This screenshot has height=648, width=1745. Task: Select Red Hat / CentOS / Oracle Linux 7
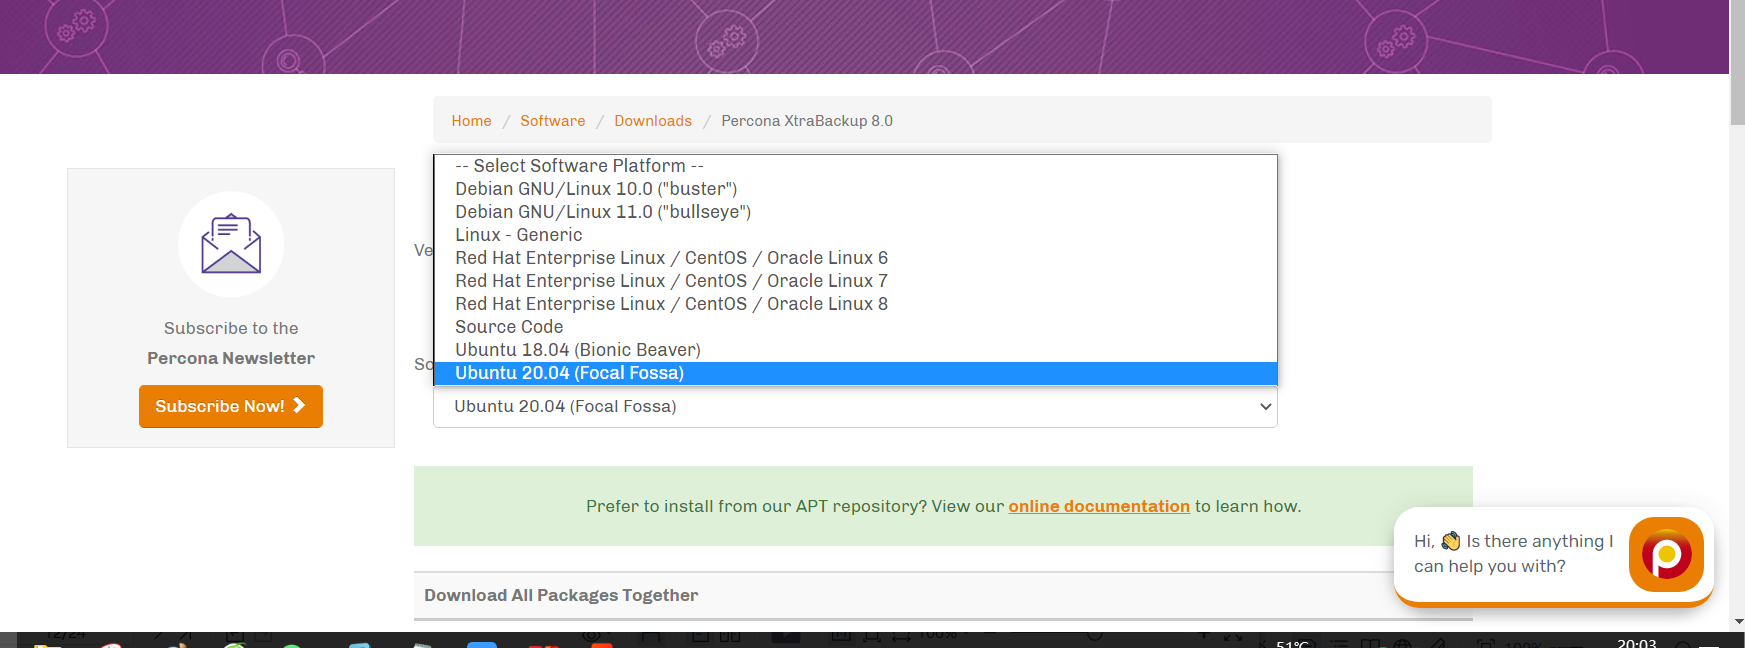[x=856, y=281]
